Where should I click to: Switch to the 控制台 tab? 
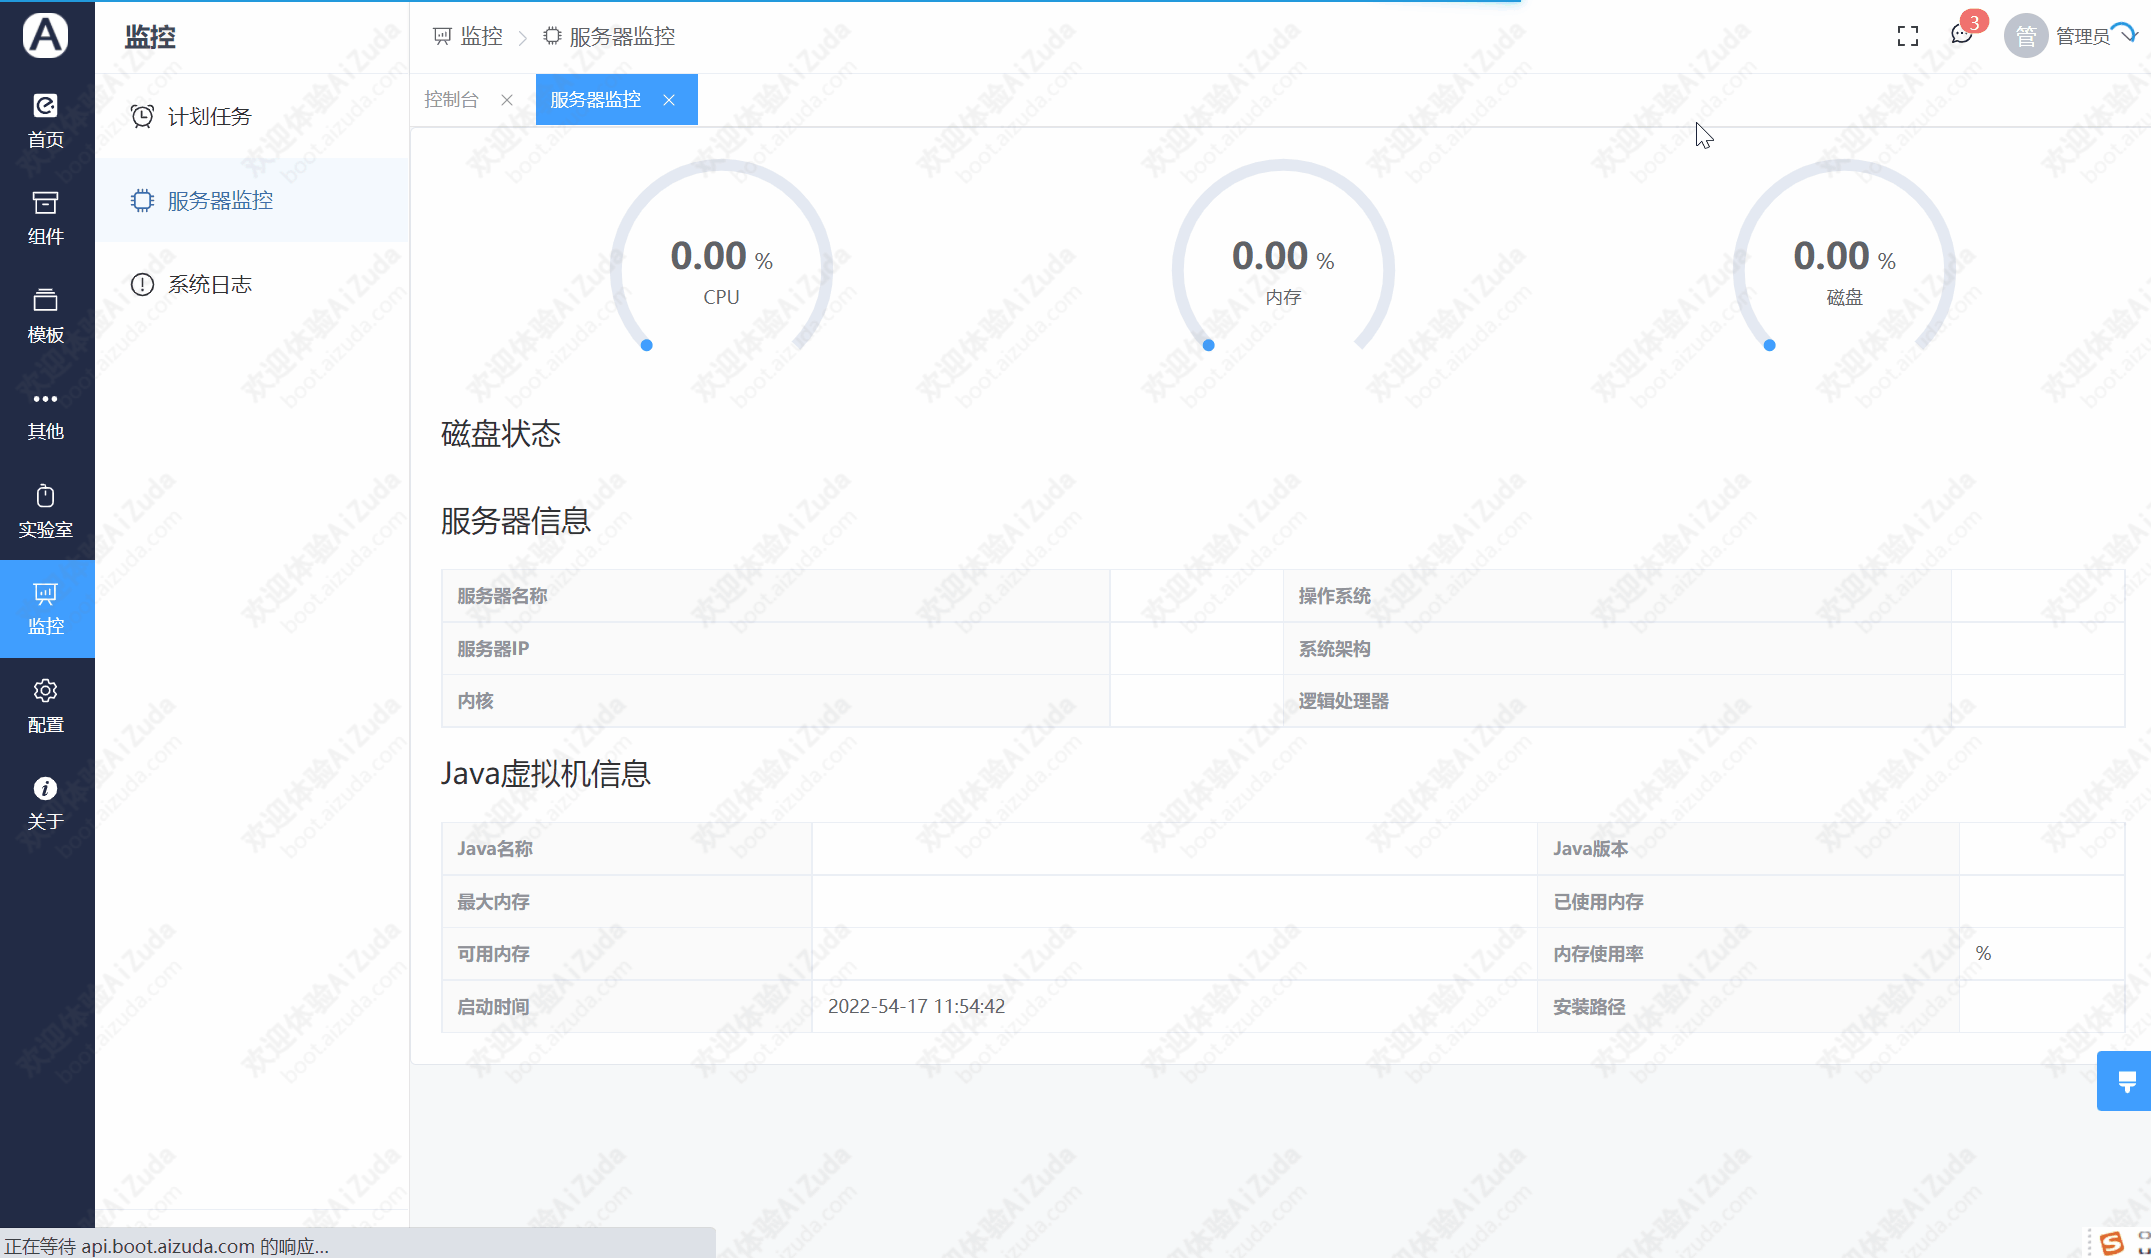click(451, 100)
